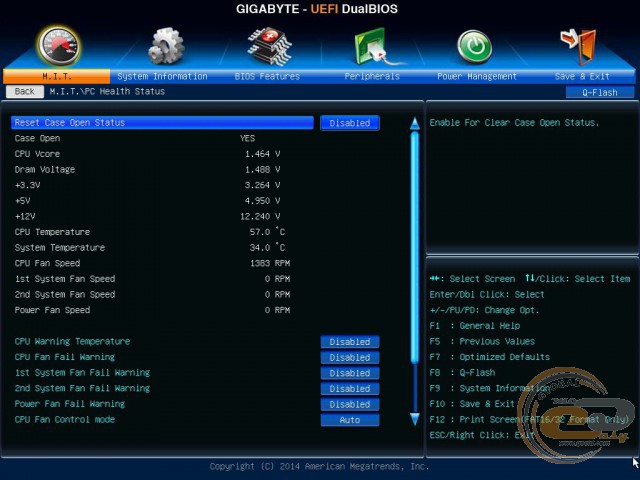Click the 2nd System Fan Speed label

(65, 294)
